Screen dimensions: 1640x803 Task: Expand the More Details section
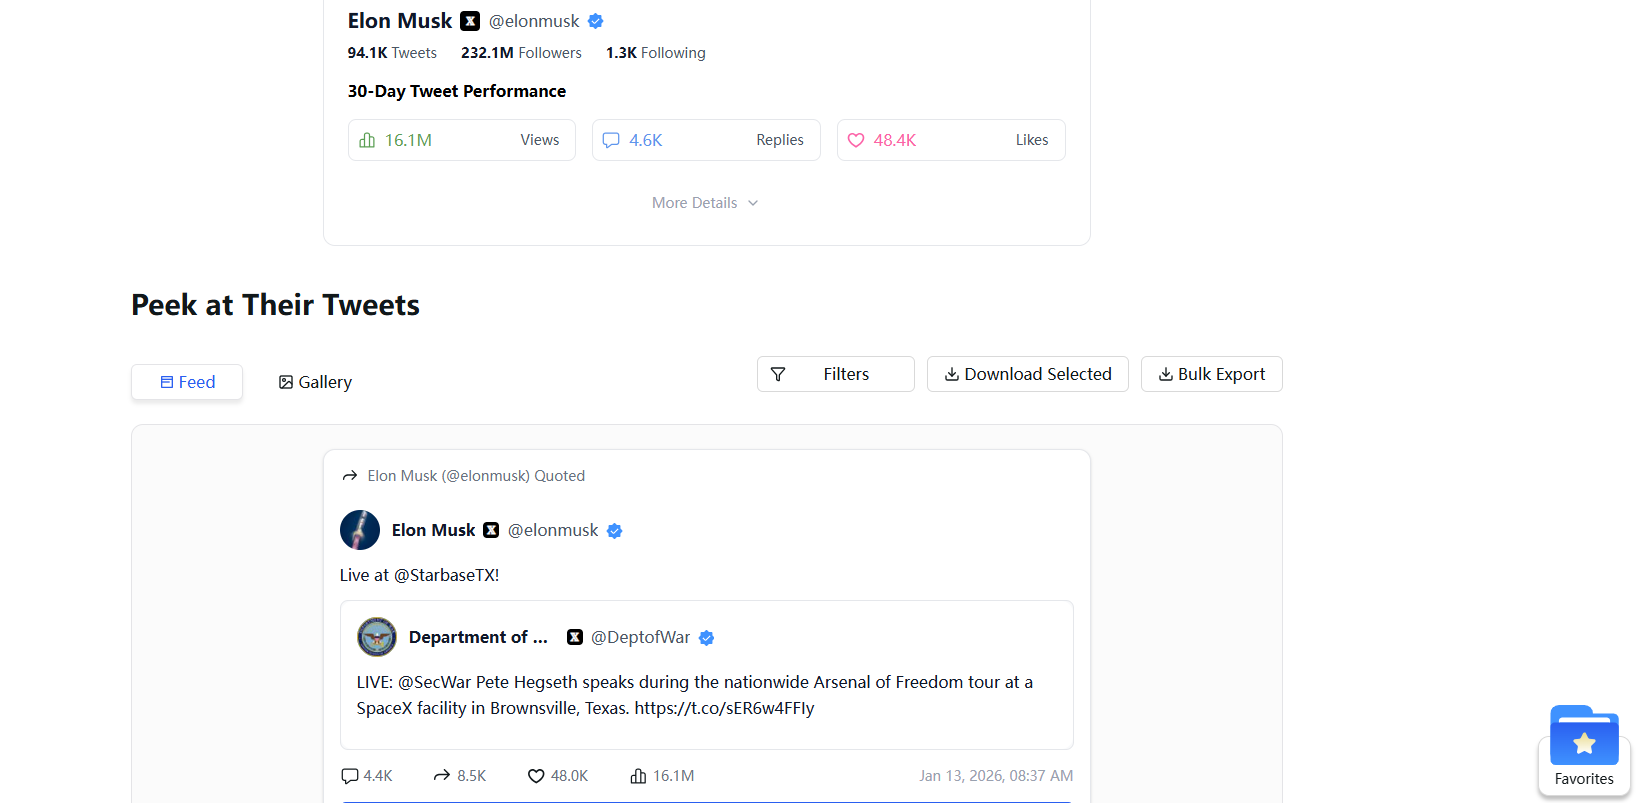point(705,202)
